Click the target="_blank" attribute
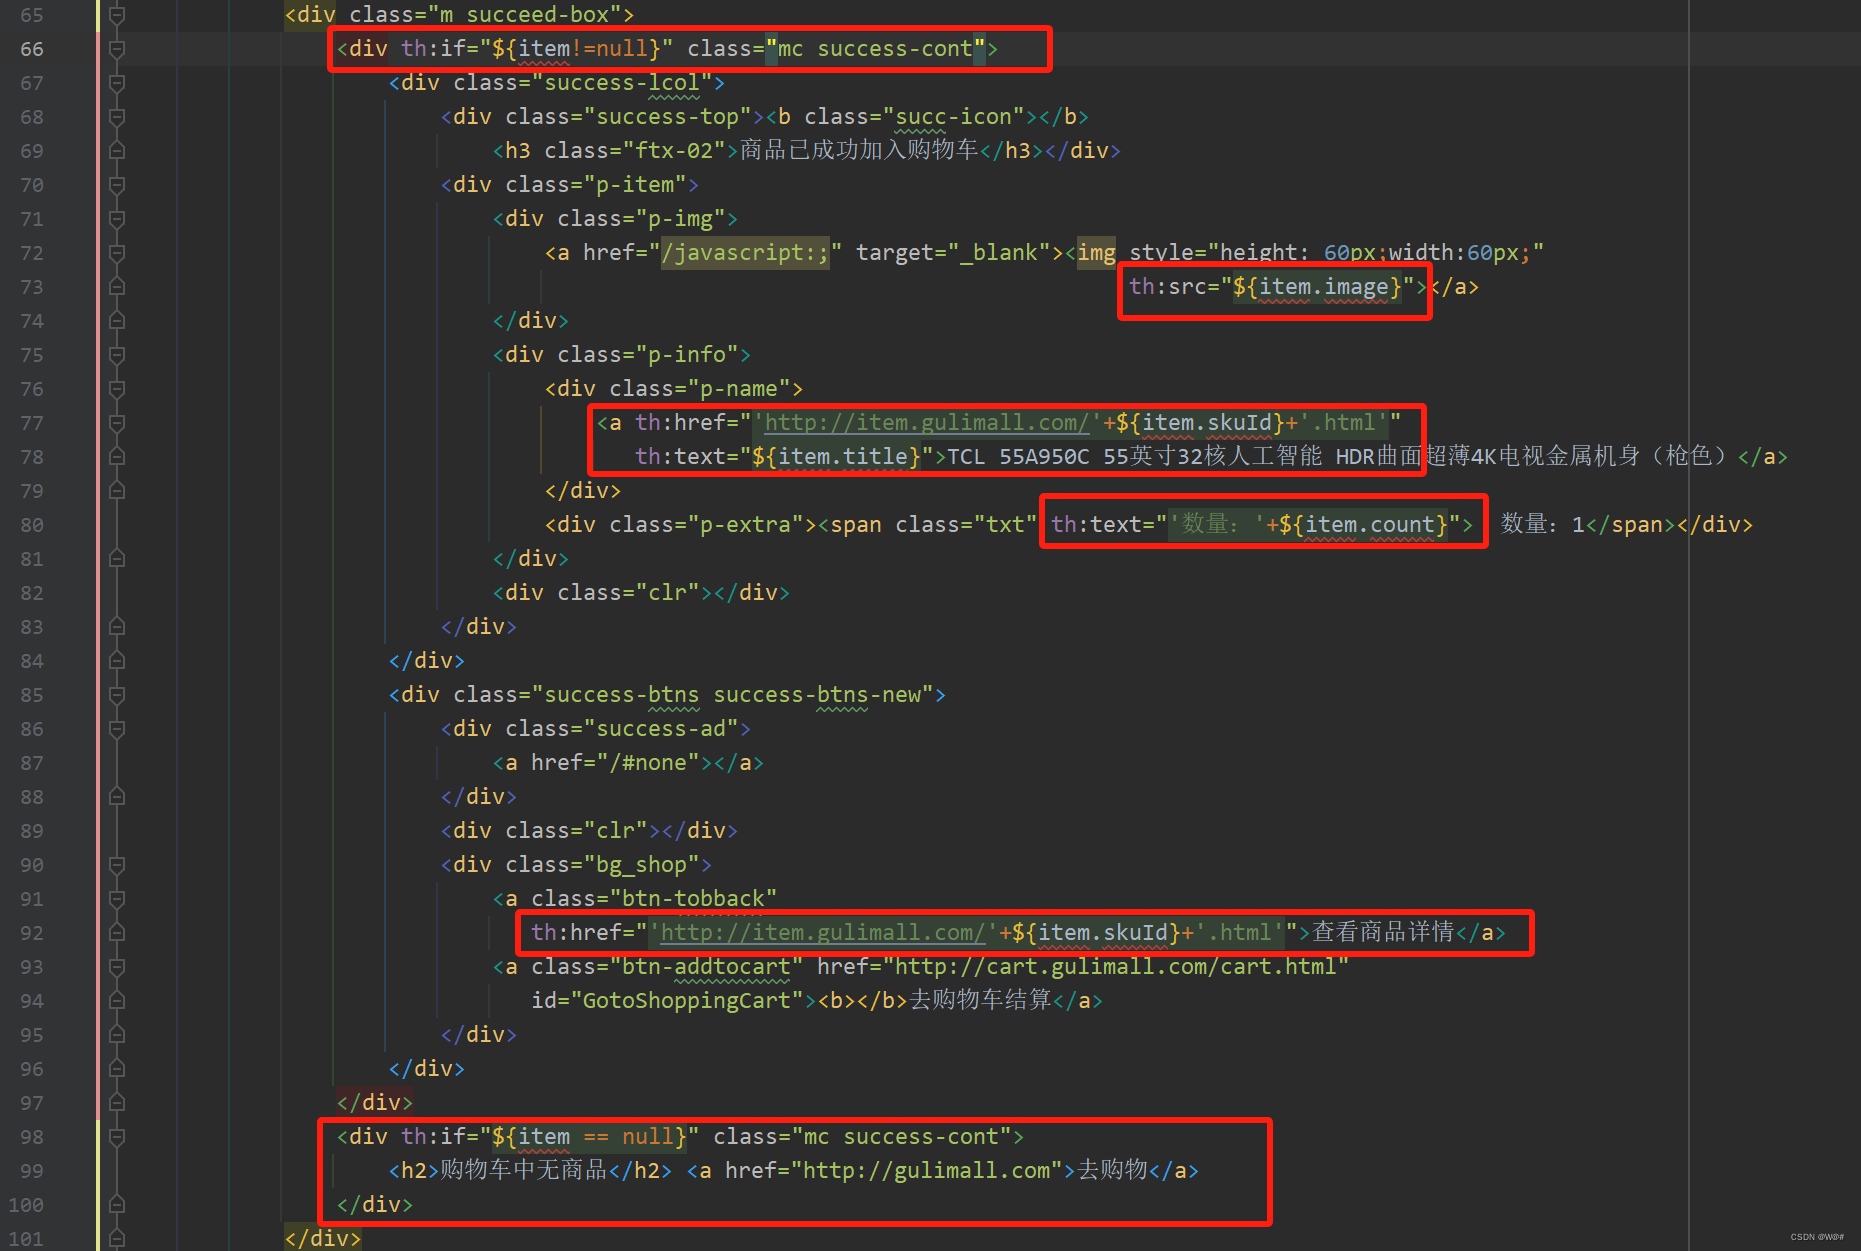The image size is (1861, 1251). tap(953, 253)
